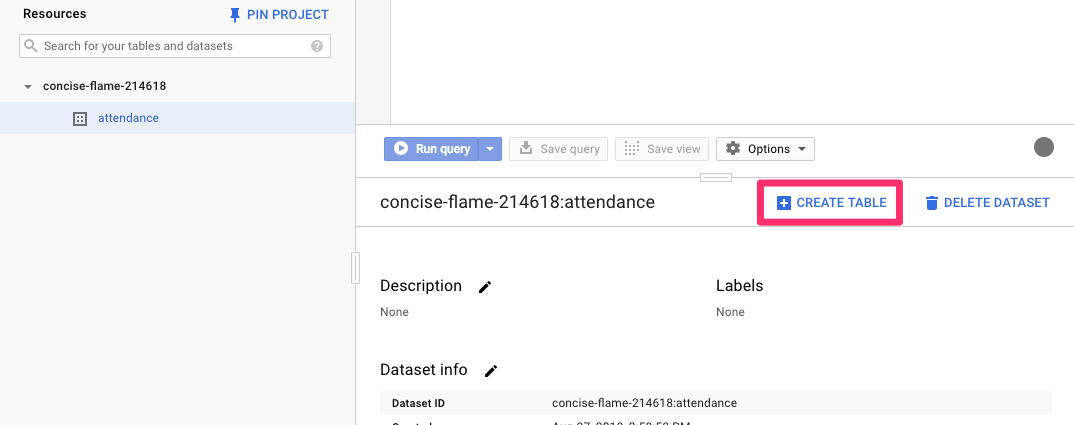The width and height of the screenshot is (1074, 425).
Task: Click the search magnifier icon
Action: (31, 46)
